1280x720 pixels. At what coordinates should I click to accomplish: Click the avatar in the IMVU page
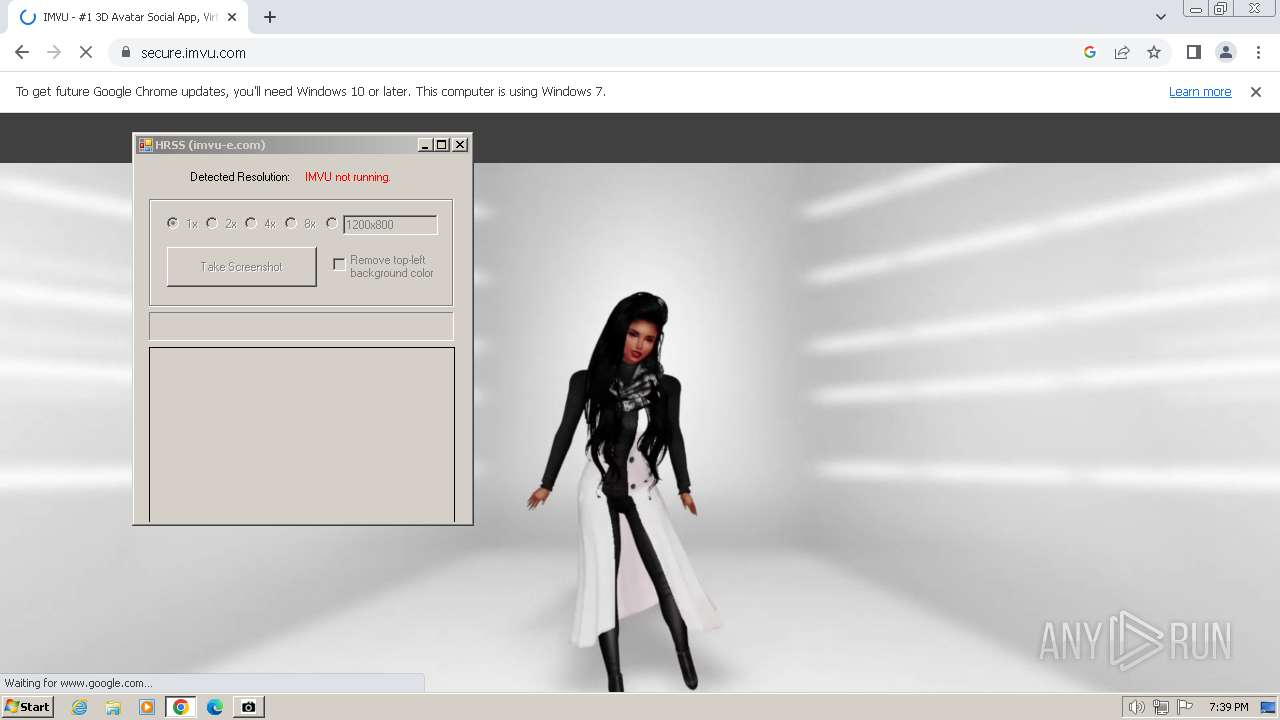tap(623, 490)
